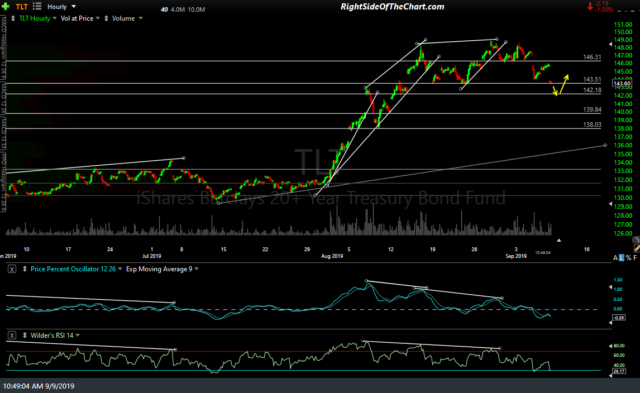Screen dimensions: 640x393
Task: Click the 4.0M volume label
Action: point(178,10)
